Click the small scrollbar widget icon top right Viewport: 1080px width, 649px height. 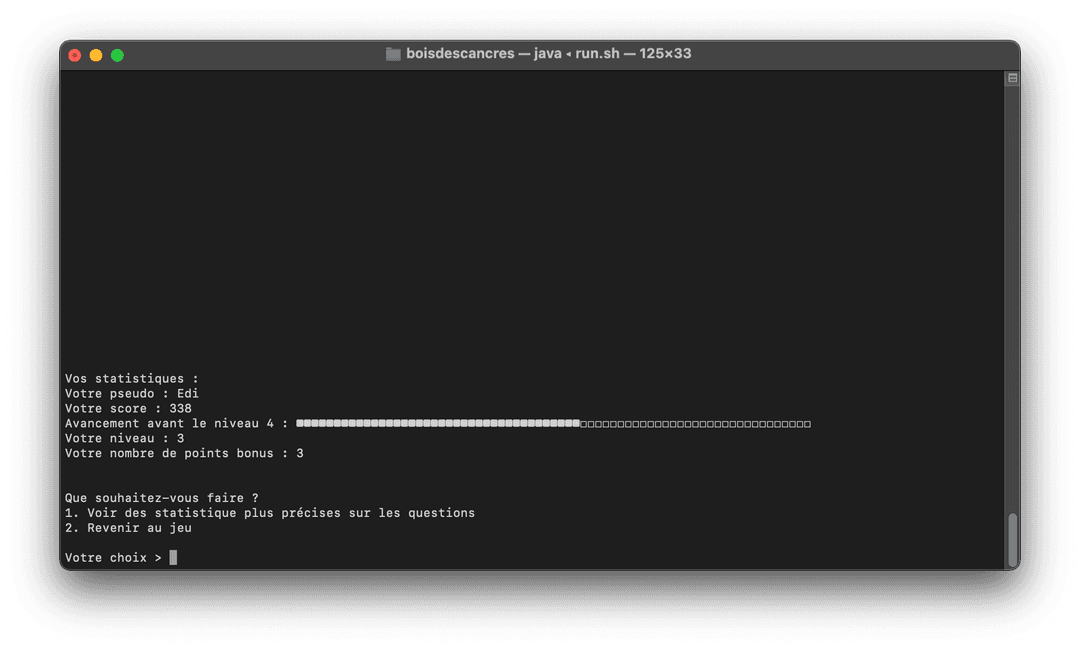click(x=1012, y=76)
